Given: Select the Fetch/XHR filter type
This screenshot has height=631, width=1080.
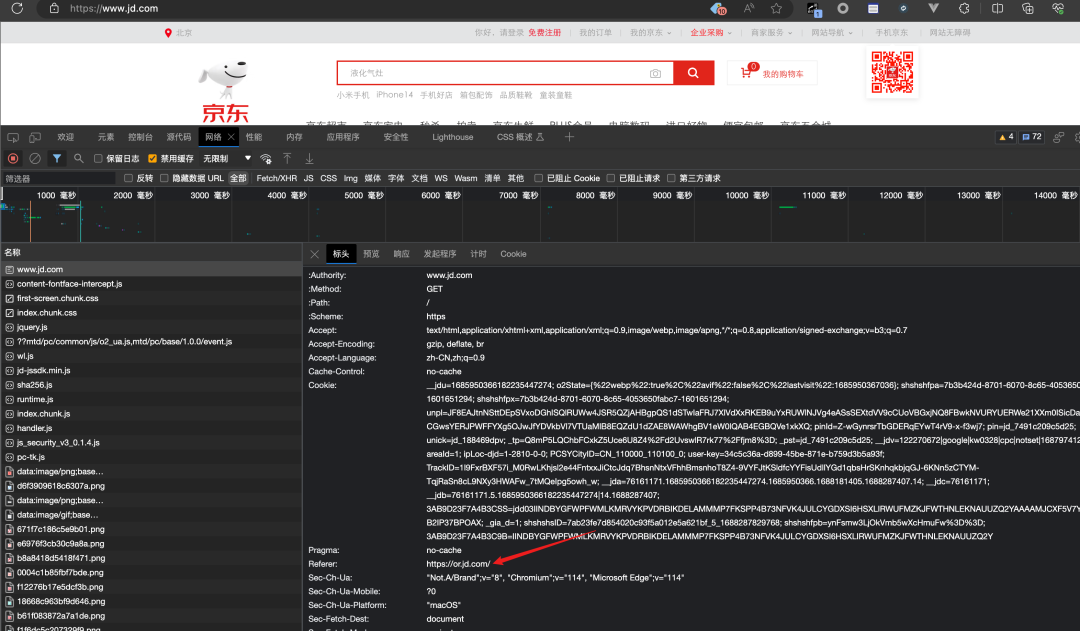Looking at the screenshot, I should [276, 178].
